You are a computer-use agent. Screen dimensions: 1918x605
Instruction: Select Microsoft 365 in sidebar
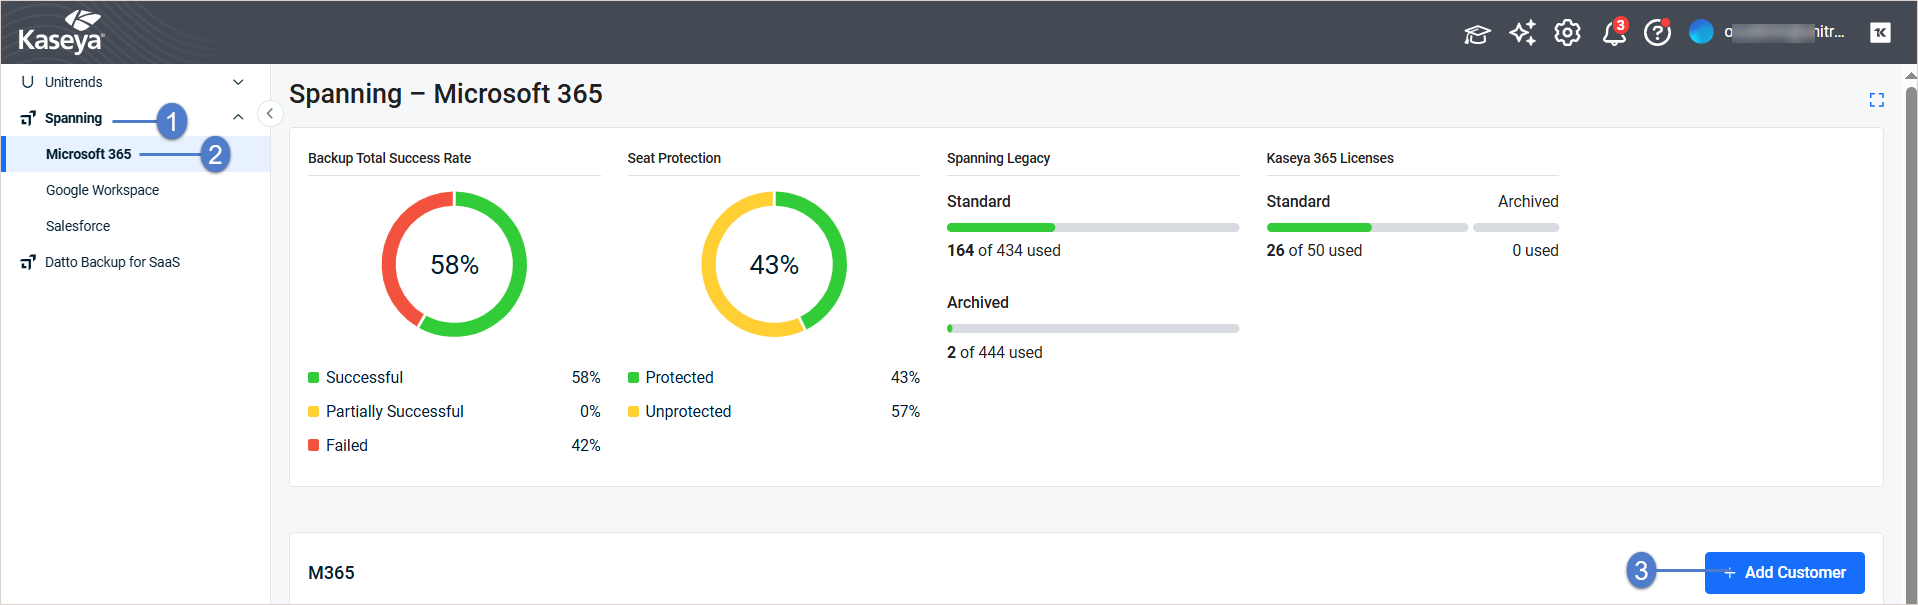click(89, 154)
